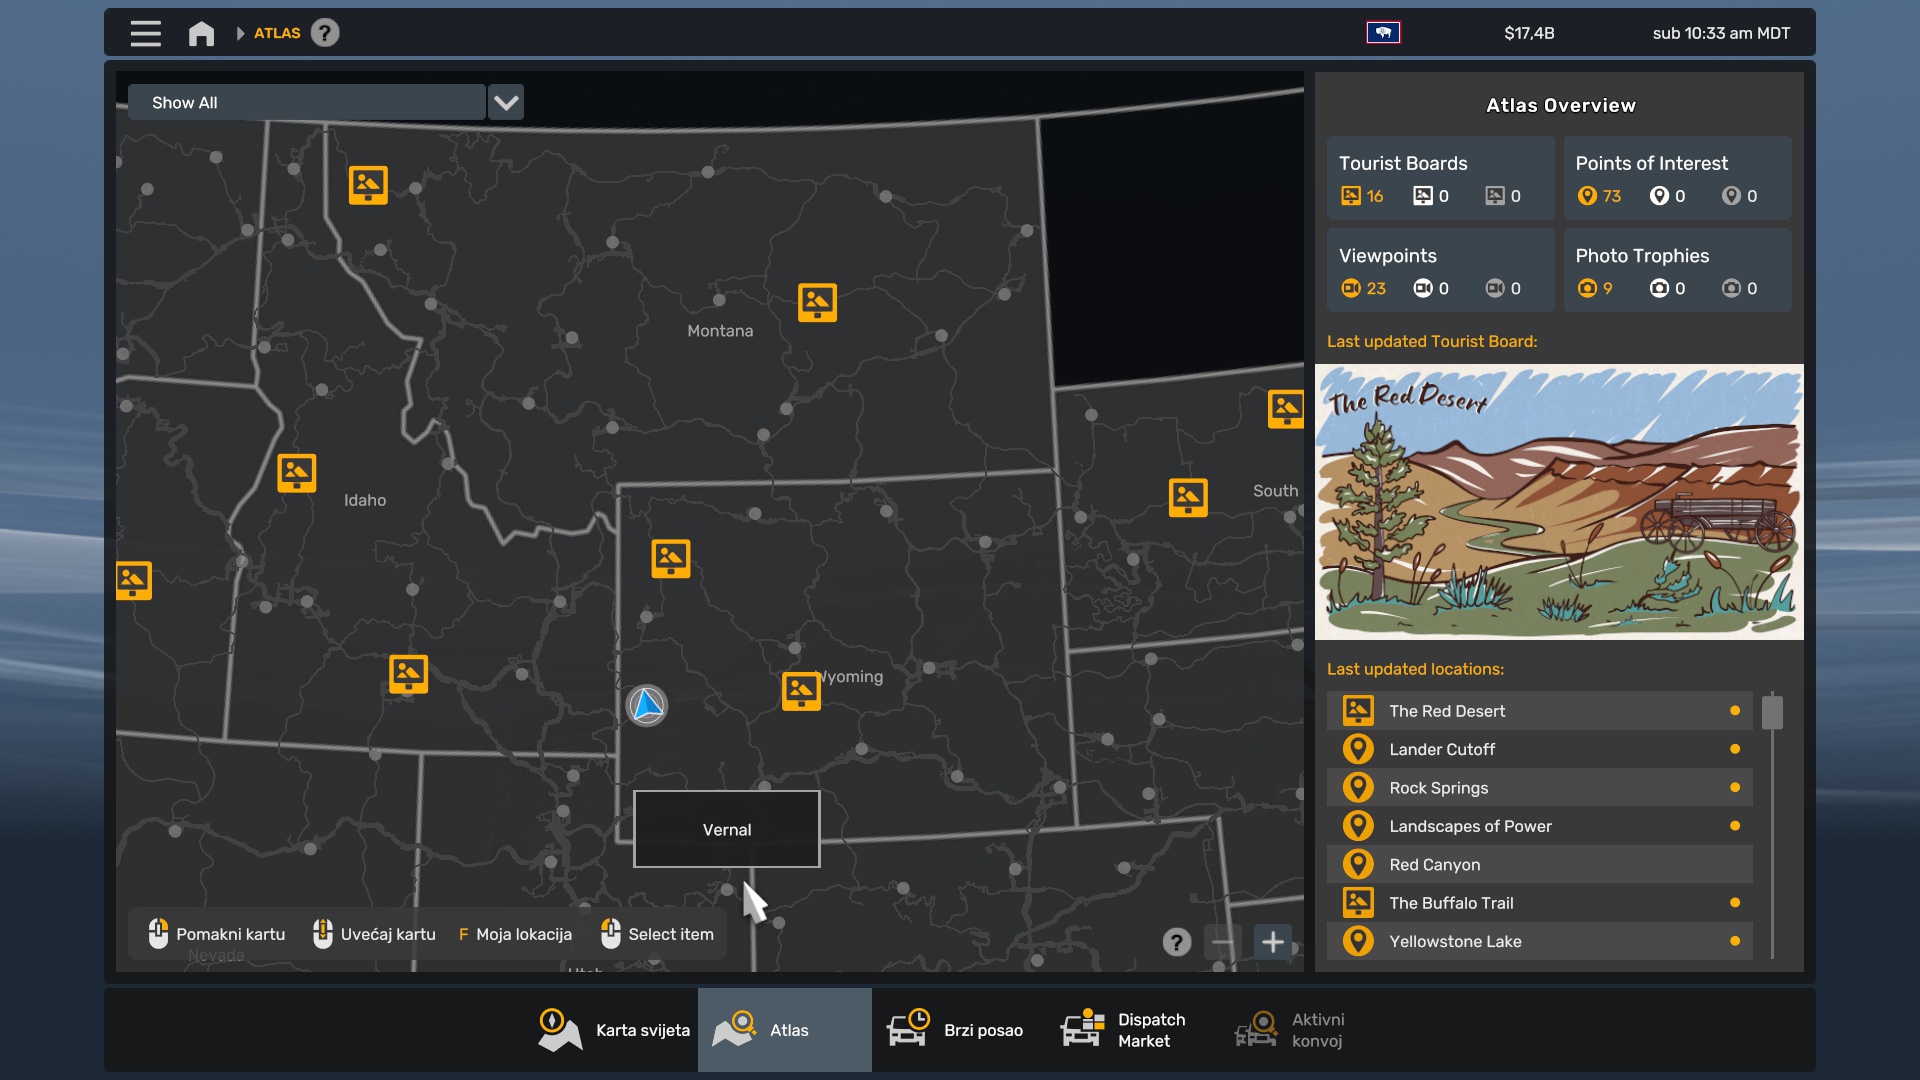Select the tourist board marker near Wyoming label
1920x1080 pixels.
[x=801, y=691]
